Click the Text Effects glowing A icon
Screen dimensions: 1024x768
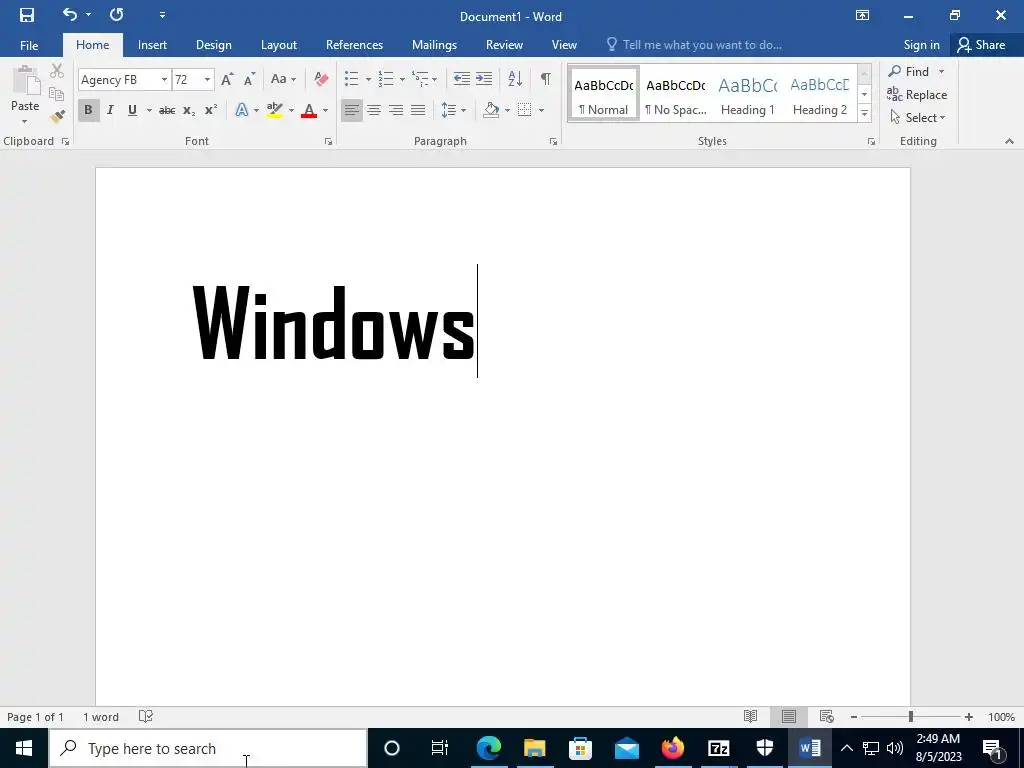(242, 110)
